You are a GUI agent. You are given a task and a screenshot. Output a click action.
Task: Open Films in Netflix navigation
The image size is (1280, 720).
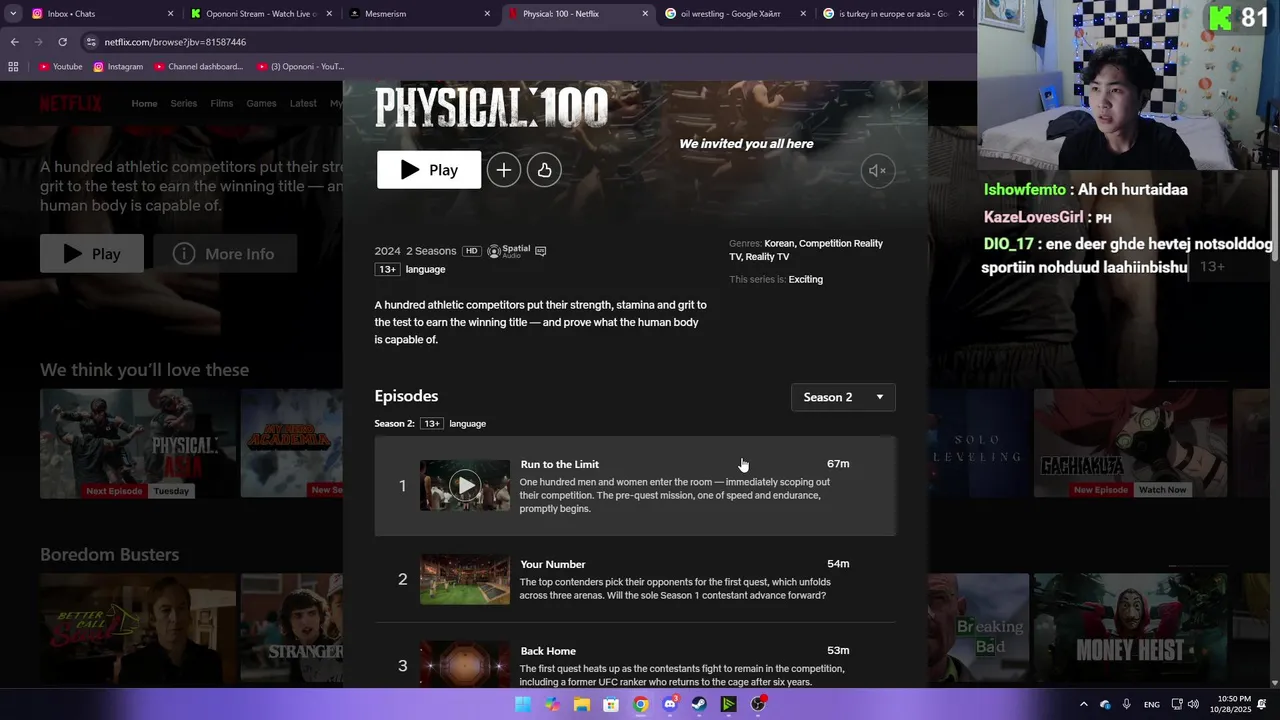pos(222,103)
